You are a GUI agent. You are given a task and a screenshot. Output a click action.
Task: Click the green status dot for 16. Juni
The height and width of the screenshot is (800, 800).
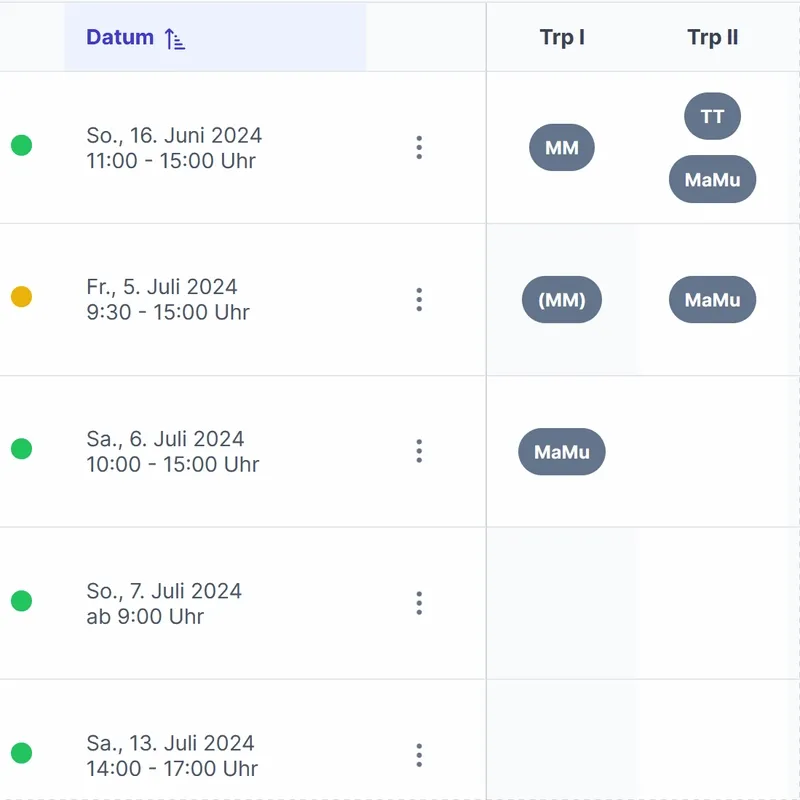coord(21,146)
